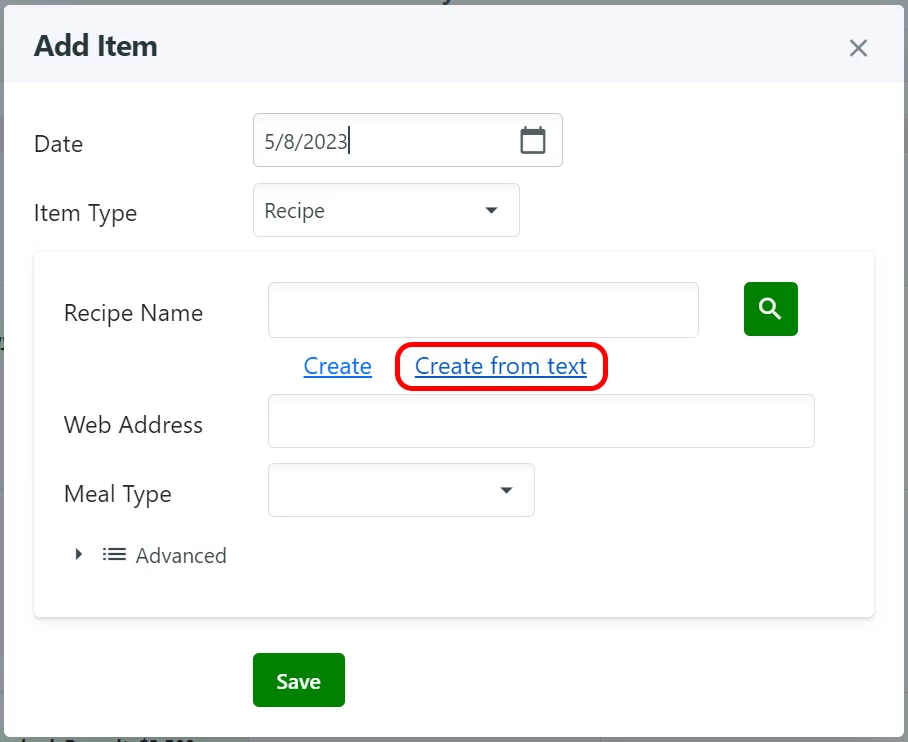908x742 pixels.
Task: Click the Create link
Action: tap(337, 366)
